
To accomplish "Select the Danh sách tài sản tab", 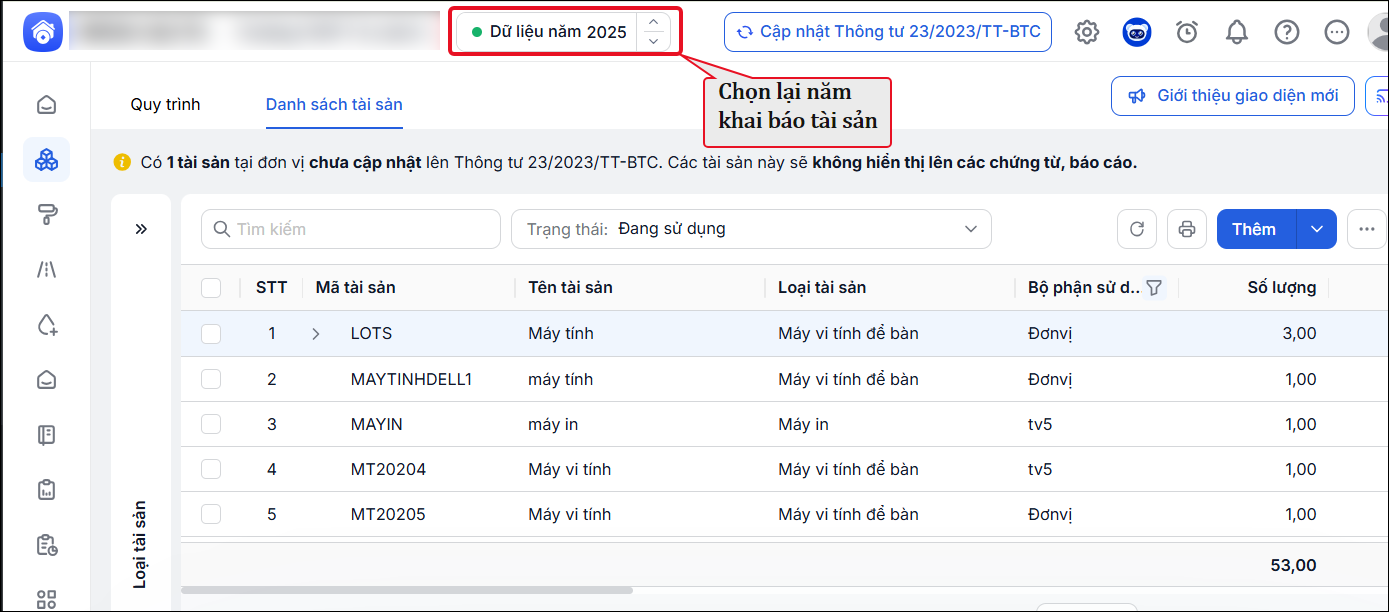I will (x=334, y=104).
